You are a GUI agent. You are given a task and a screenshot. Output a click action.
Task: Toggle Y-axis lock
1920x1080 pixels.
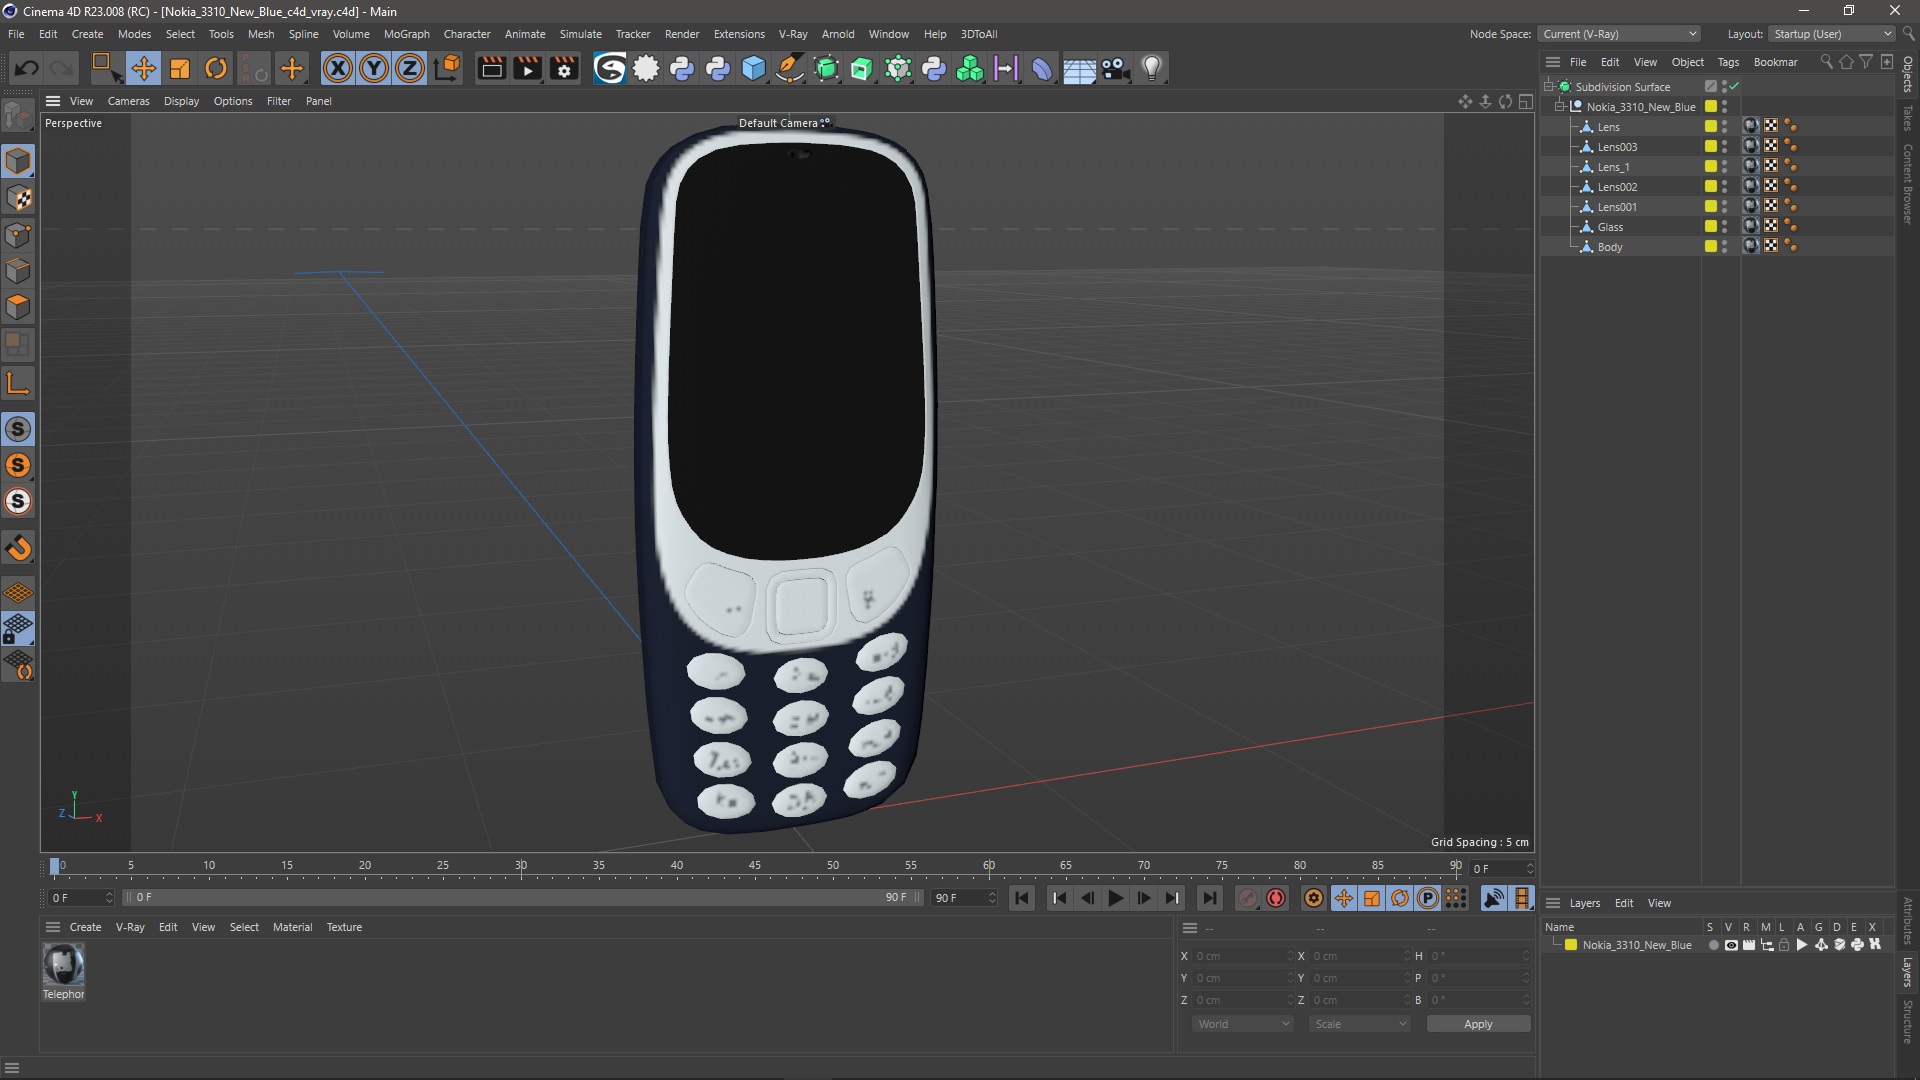[x=374, y=68]
